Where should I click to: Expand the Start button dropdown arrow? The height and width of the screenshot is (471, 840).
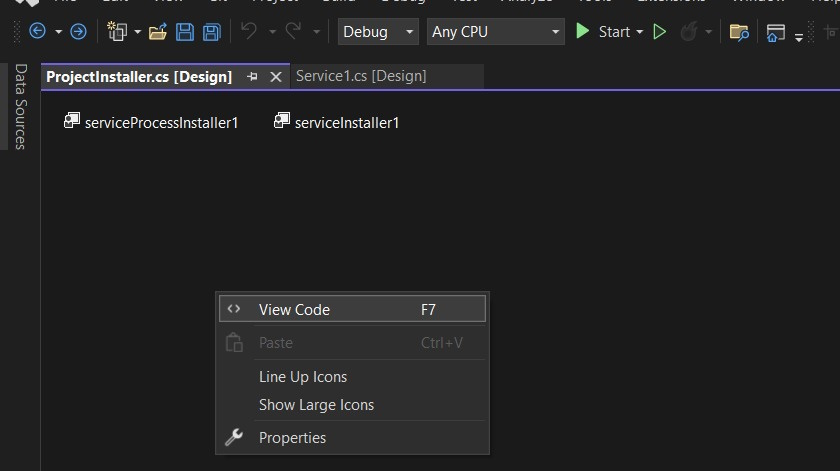click(x=640, y=32)
